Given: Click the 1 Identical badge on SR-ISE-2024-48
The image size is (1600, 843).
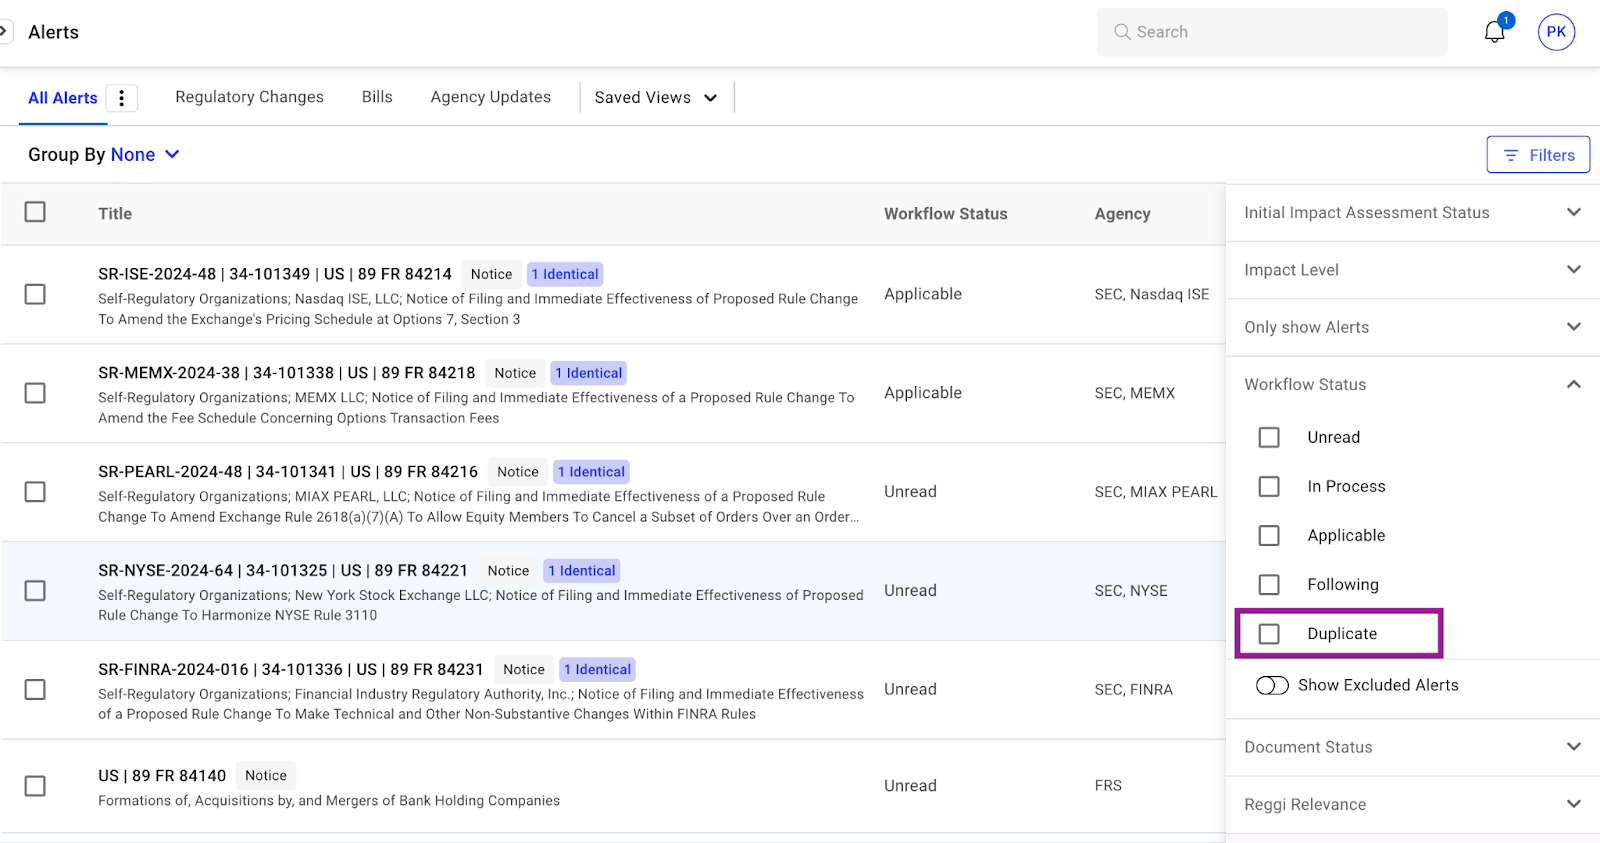Looking at the screenshot, I should coord(565,274).
